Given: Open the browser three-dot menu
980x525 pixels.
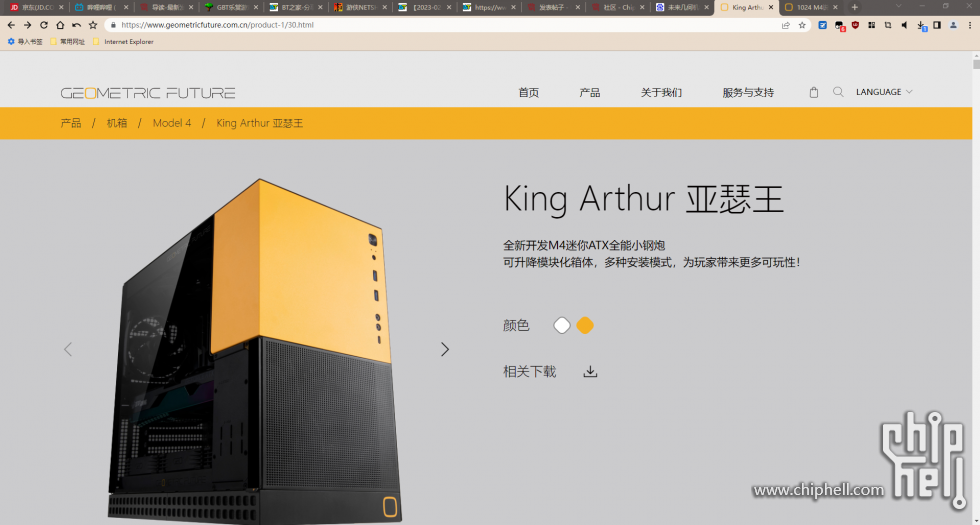Looking at the screenshot, I should coord(969,25).
